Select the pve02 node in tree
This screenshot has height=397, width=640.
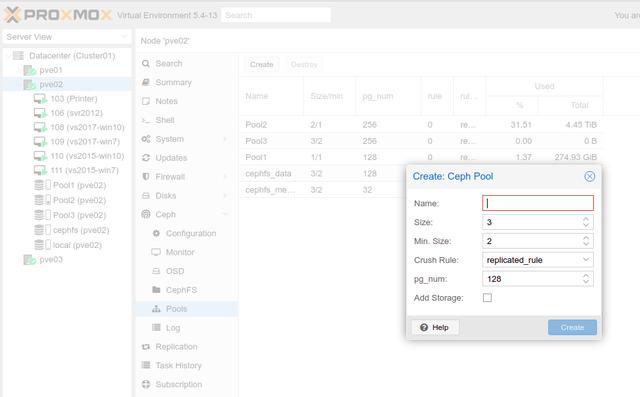67,84
